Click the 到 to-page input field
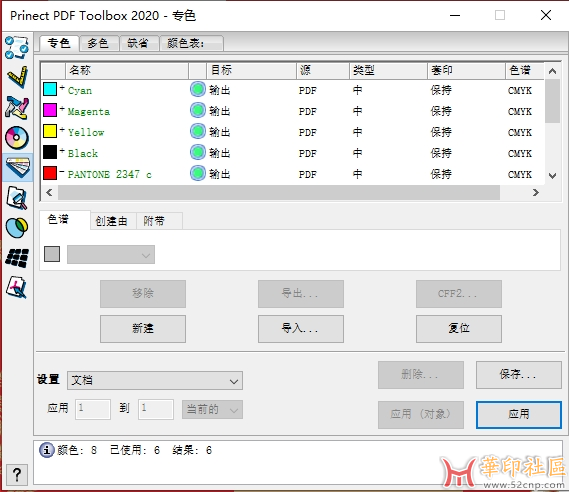 (x=156, y=410)
